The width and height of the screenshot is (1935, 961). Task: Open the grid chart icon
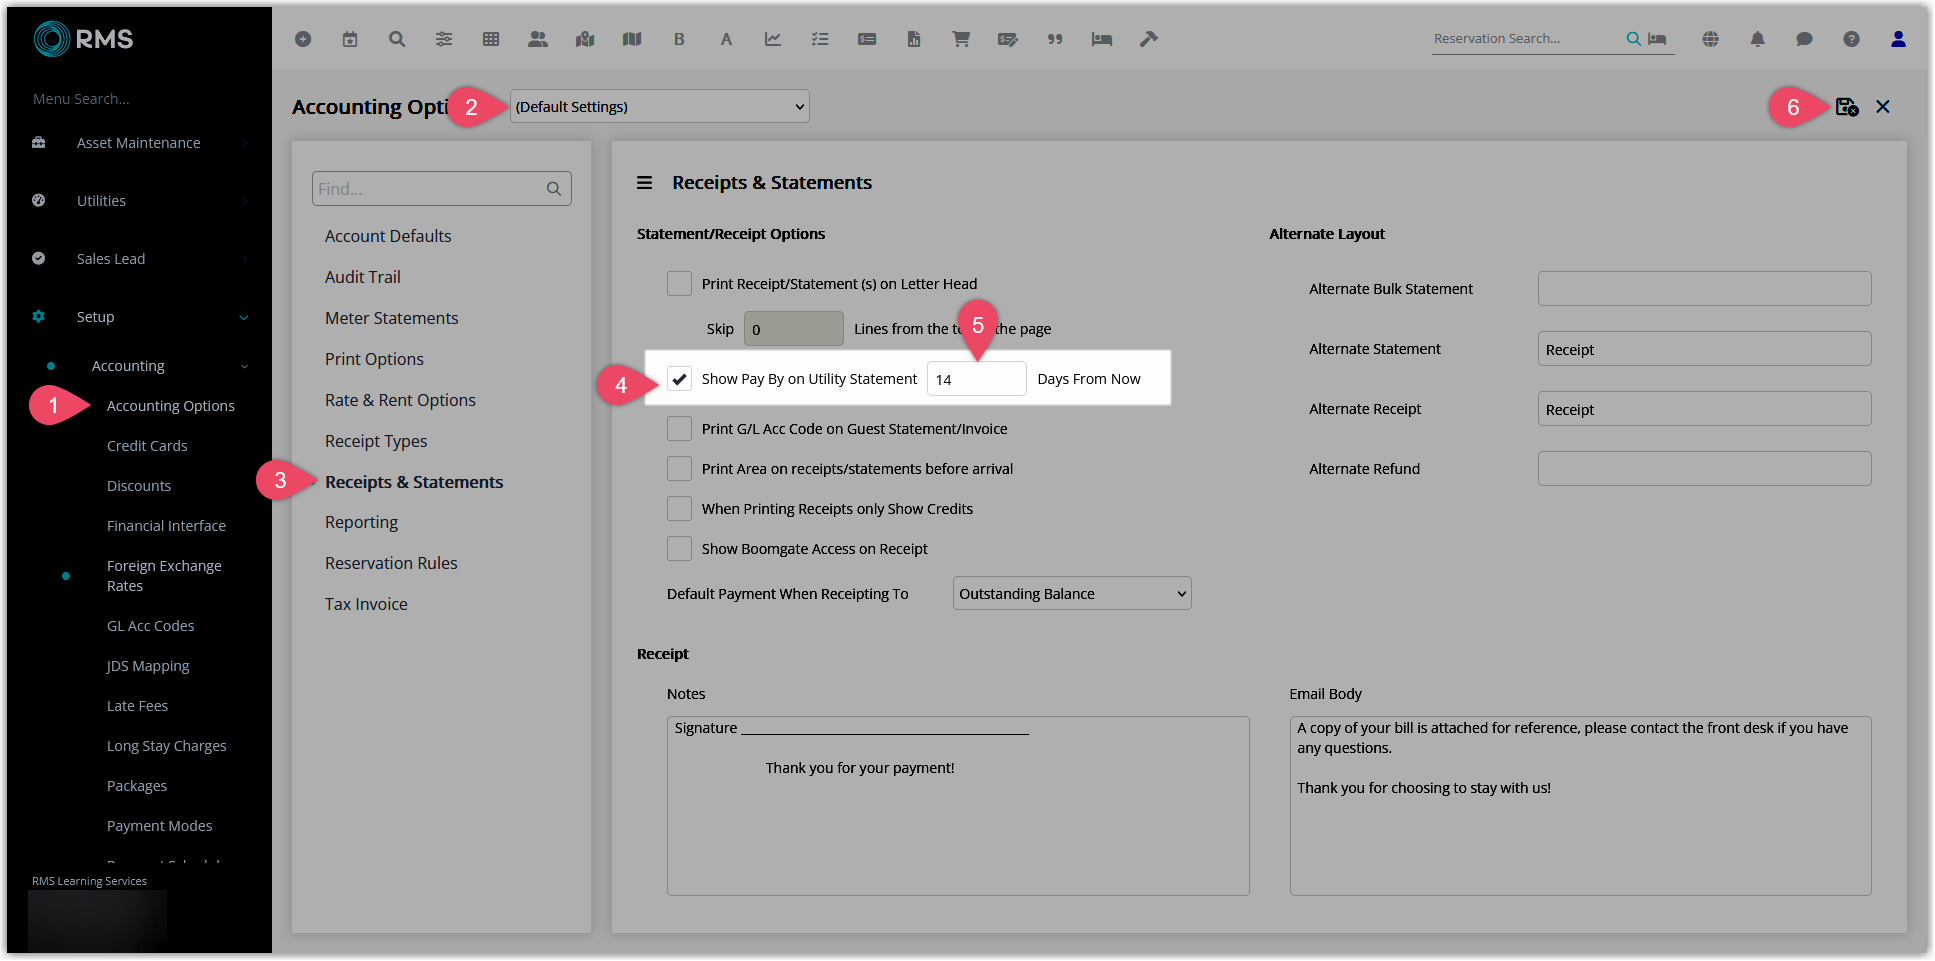pos(491,39)
